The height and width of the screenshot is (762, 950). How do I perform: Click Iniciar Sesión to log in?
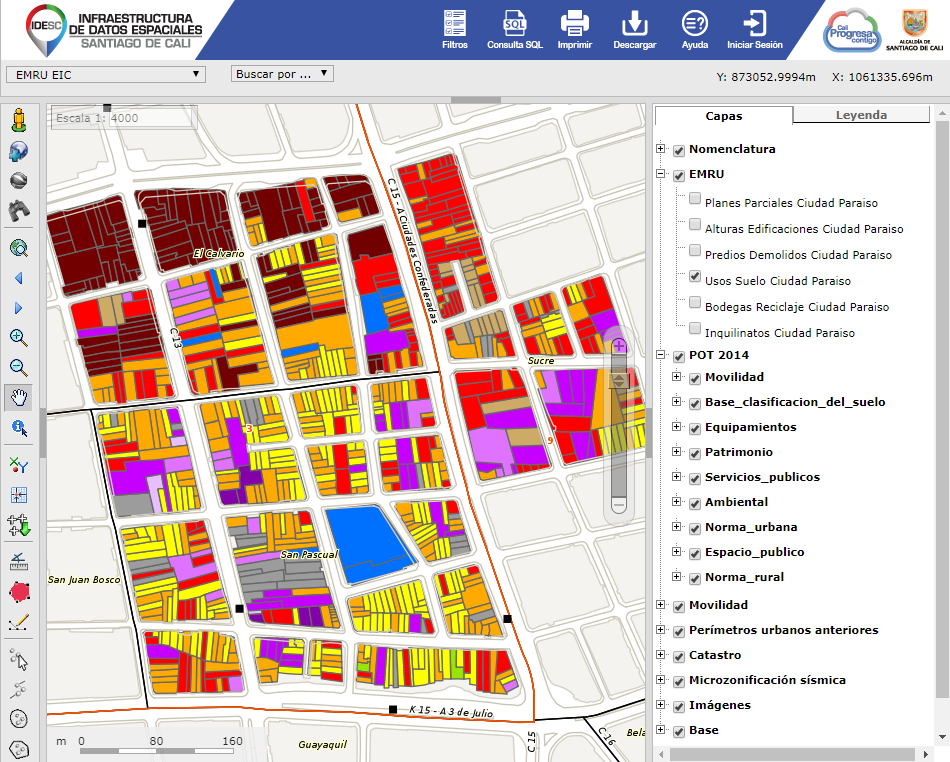754,29
